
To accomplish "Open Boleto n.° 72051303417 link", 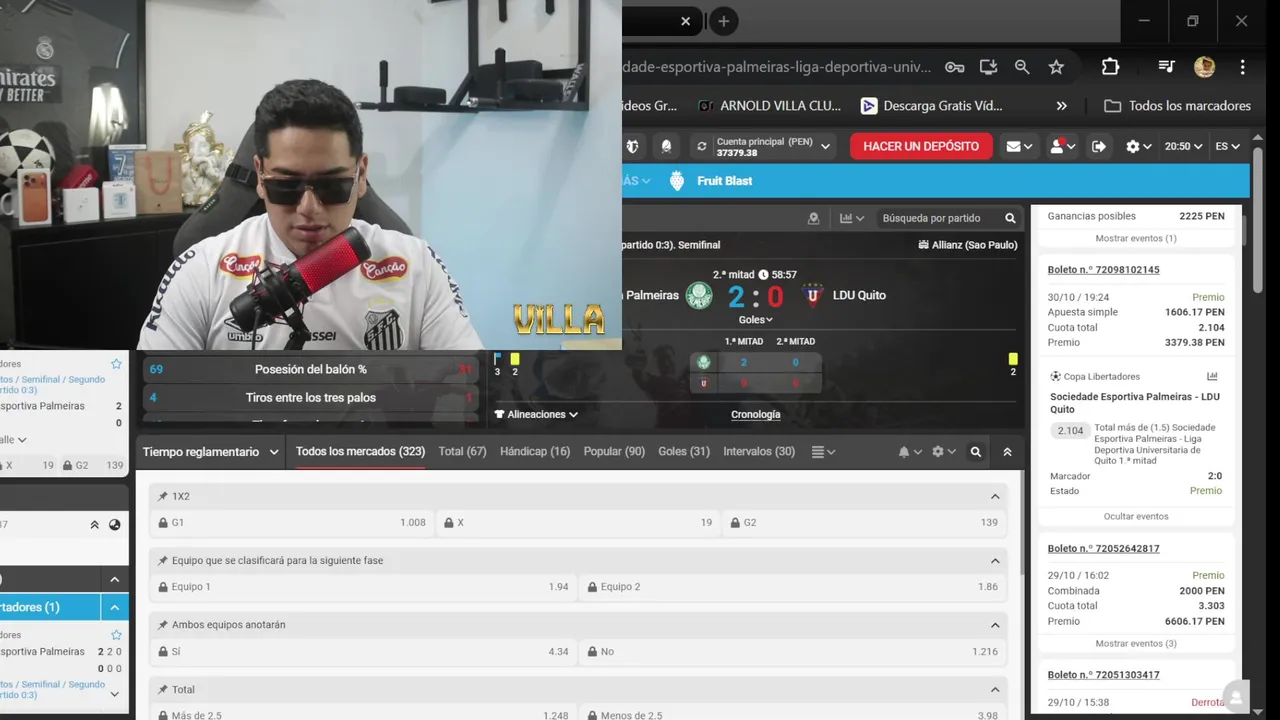I will [1103, 675].
